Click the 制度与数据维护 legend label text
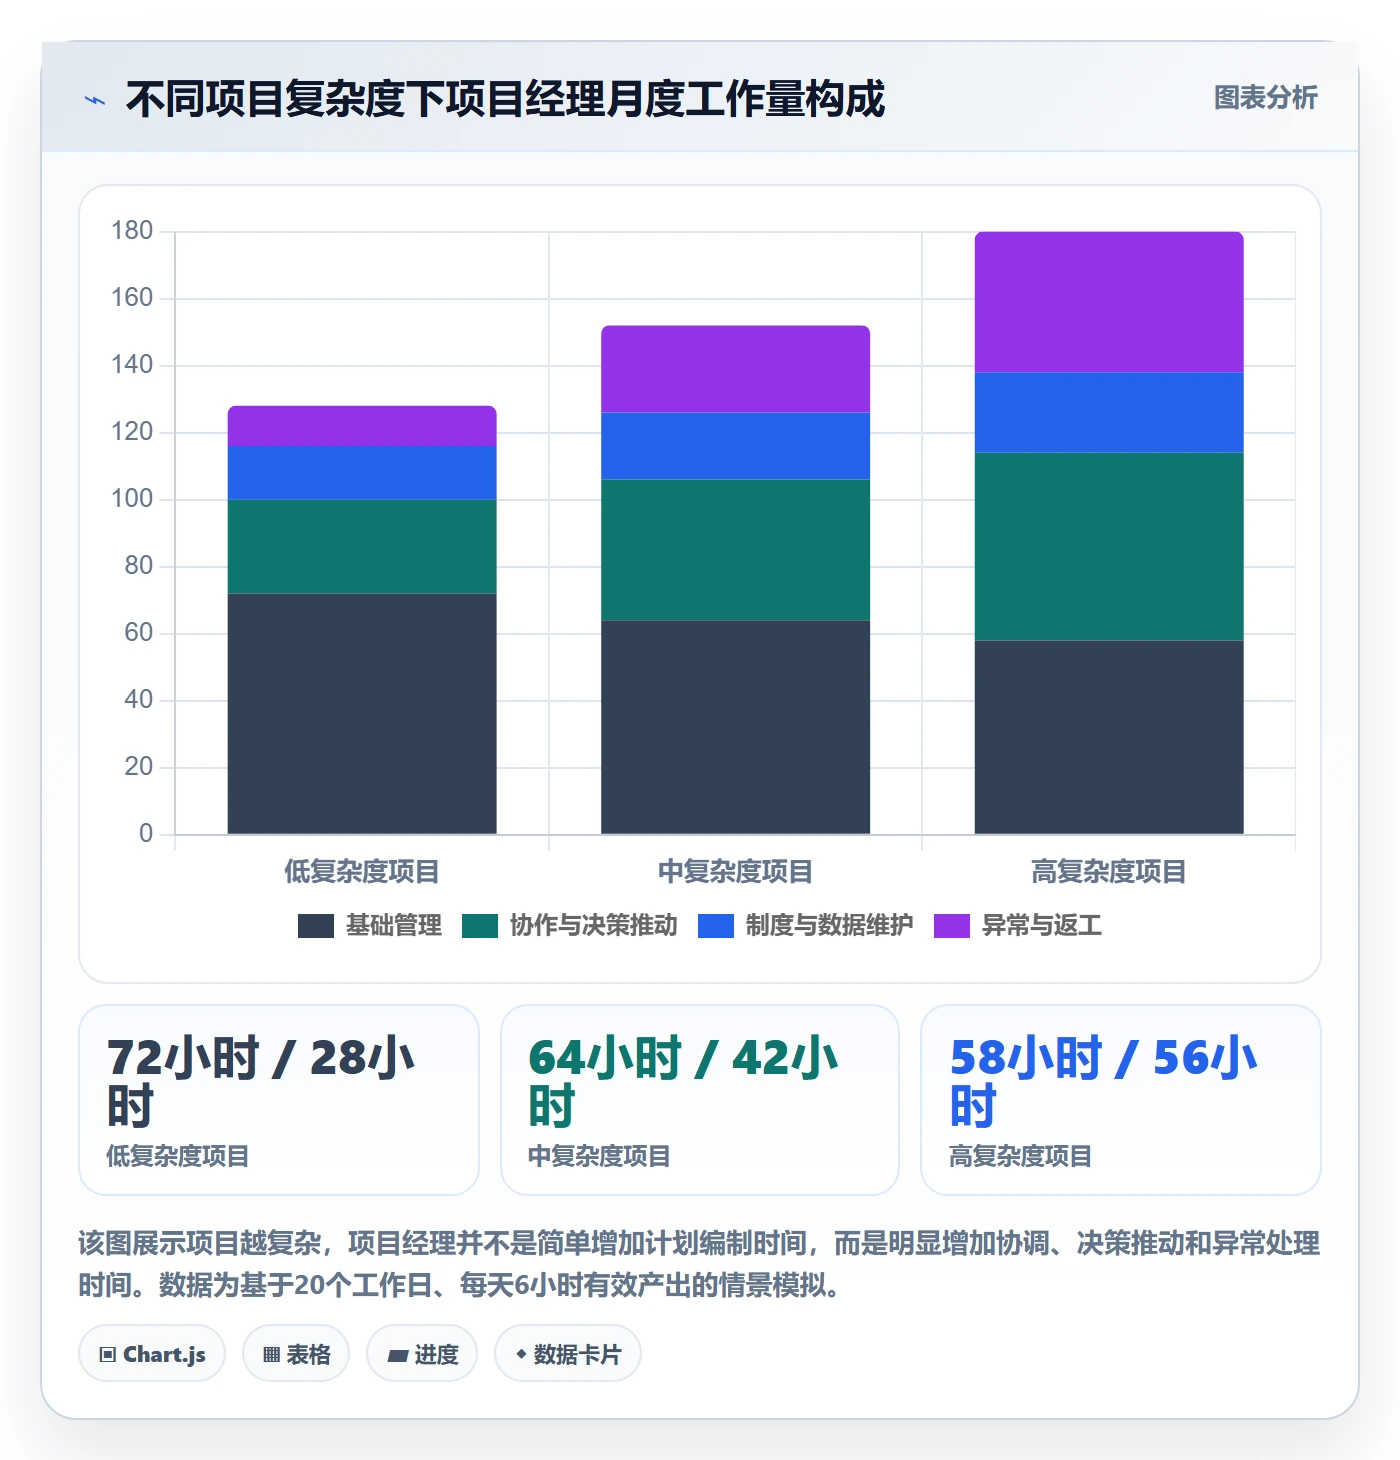This screenshot has height=1460, width=1400. (x=830, y=926)
